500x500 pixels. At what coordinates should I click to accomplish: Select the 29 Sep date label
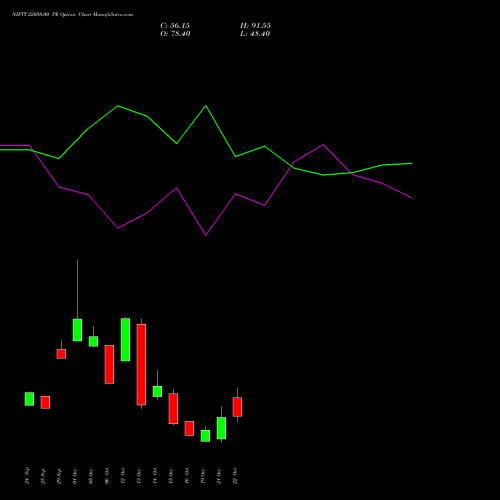[x=59, y=476]
